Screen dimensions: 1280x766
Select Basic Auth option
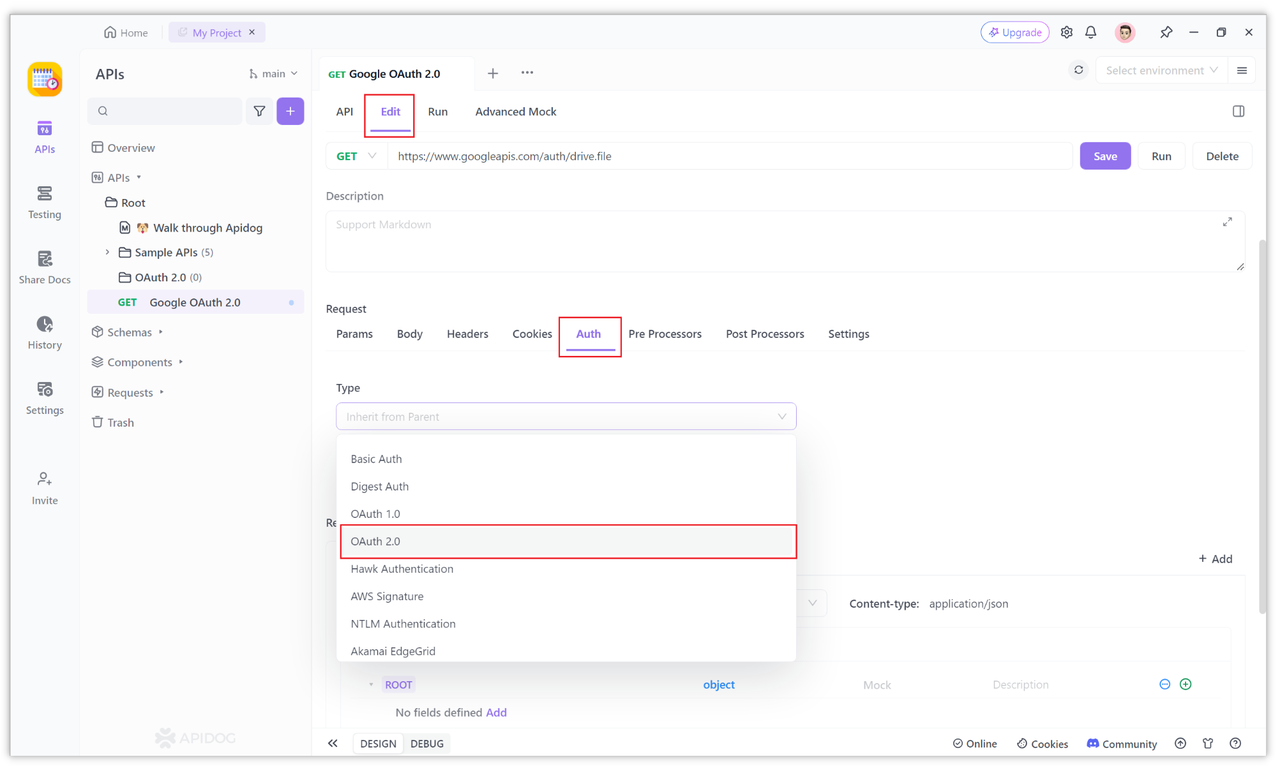pyautogui.click(x=566, y=459)
